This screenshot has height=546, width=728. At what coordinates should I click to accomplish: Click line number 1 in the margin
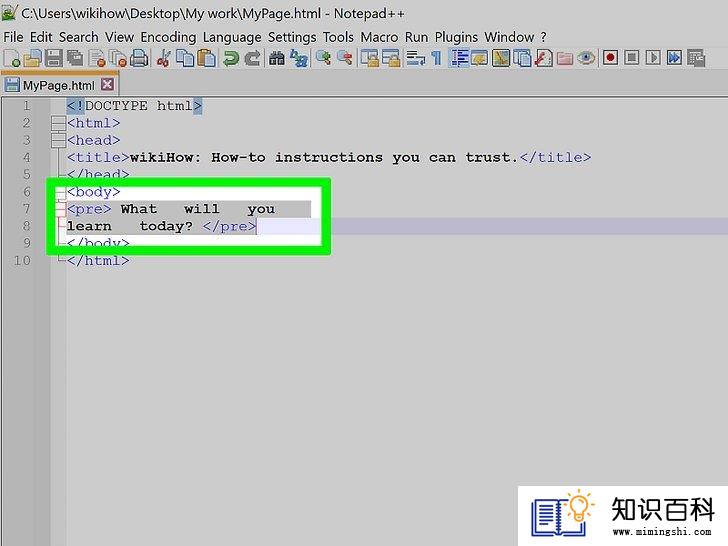tap(26, 106)
